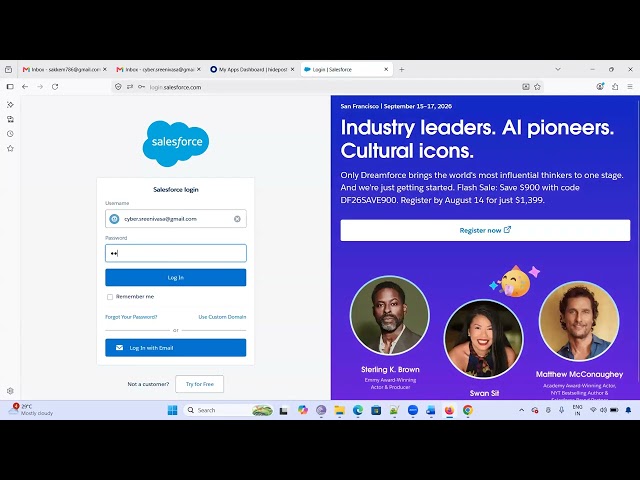Switch to My Apps Dashboard tab
640x480 pixels.
249,70
